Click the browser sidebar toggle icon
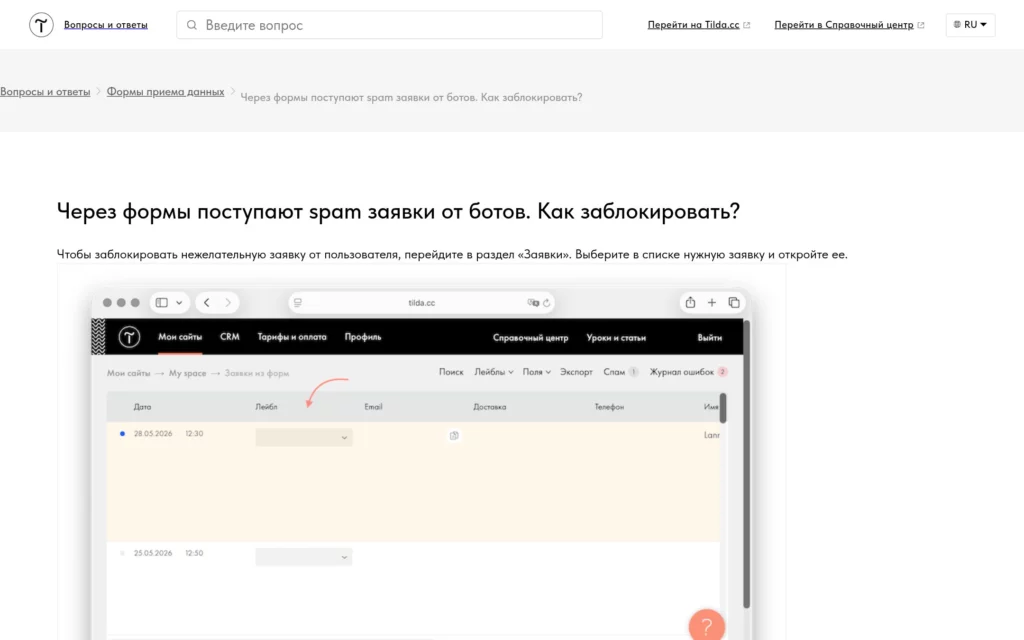This screenshot has width=1024, height=640. [161, 302]
